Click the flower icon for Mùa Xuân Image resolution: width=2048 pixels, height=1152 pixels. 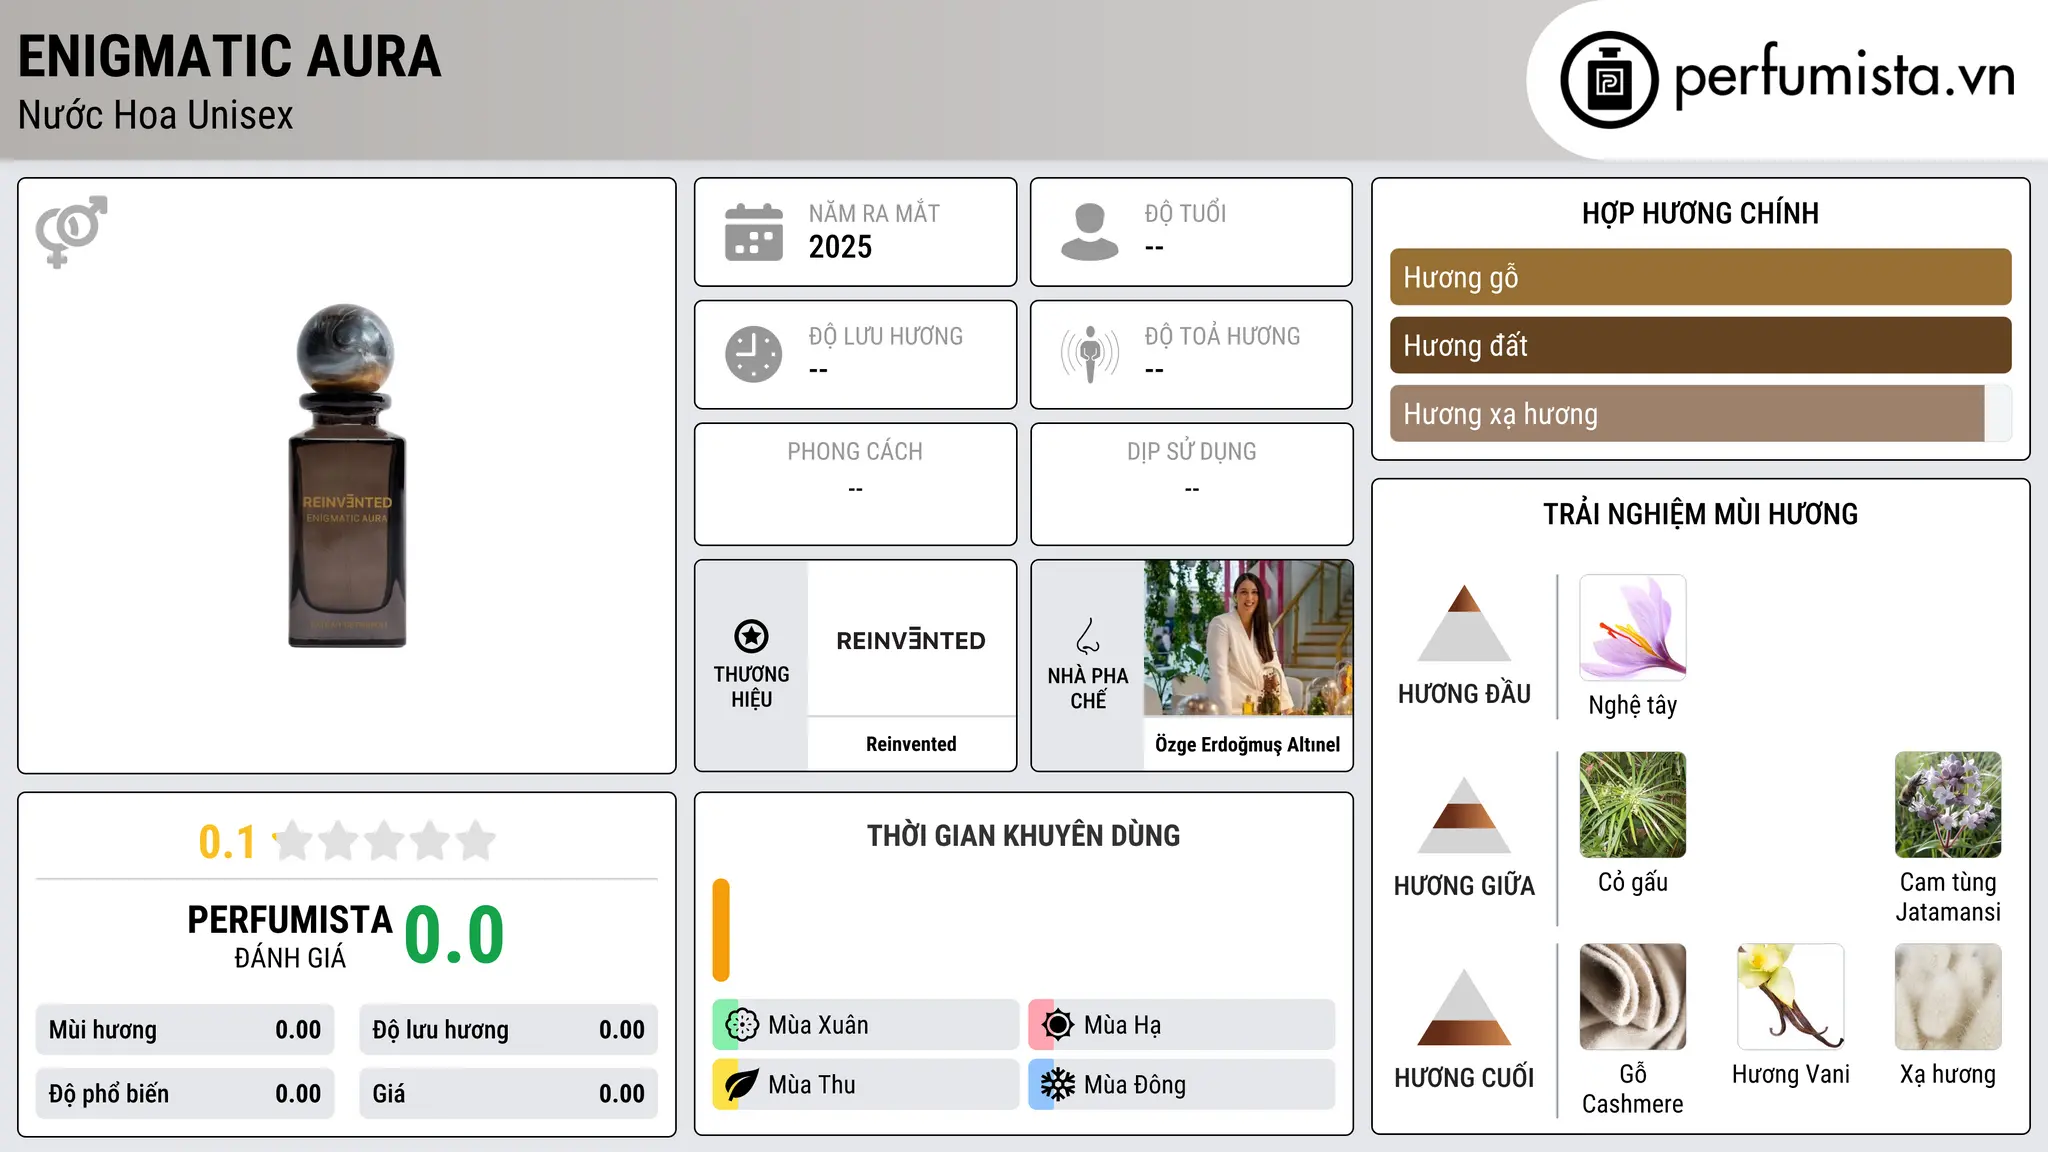point(741,1025)
